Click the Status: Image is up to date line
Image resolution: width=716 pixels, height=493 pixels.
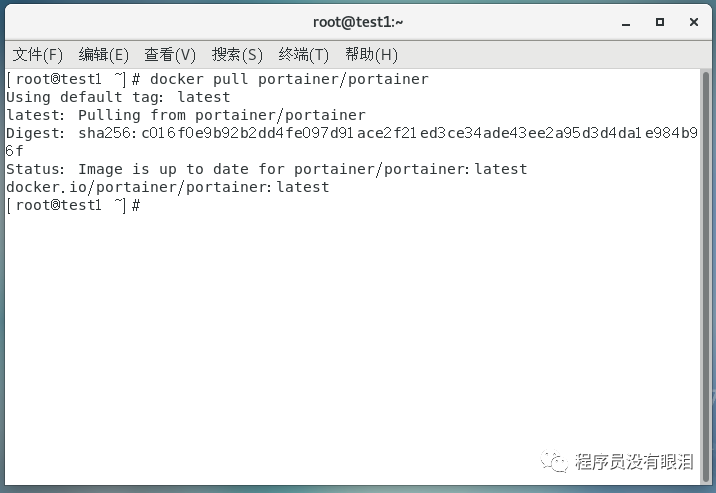tap(267, 169)
